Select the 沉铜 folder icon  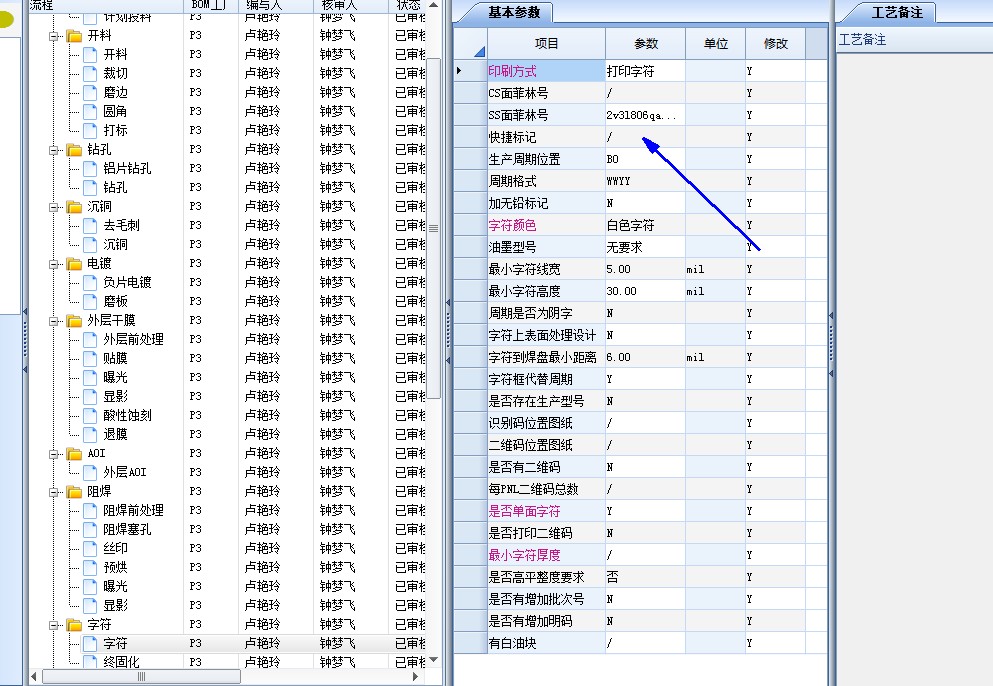75,207
